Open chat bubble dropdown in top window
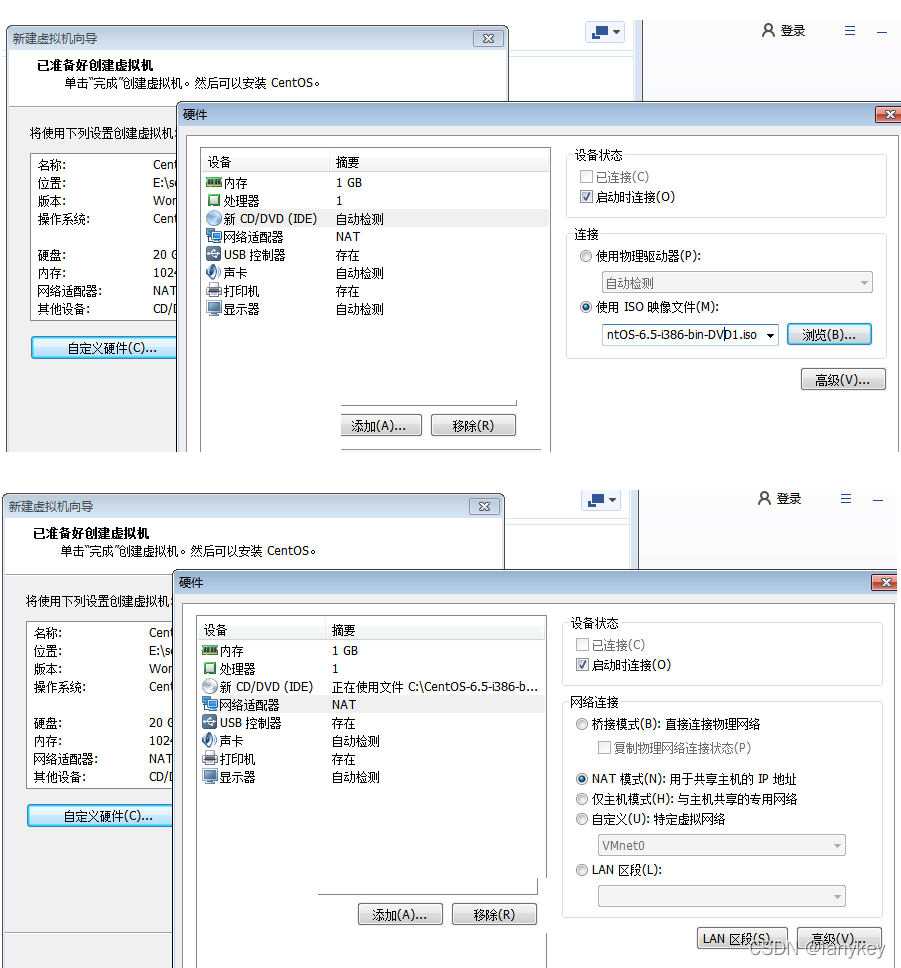The image size is (901, 968). pos(605,31)
